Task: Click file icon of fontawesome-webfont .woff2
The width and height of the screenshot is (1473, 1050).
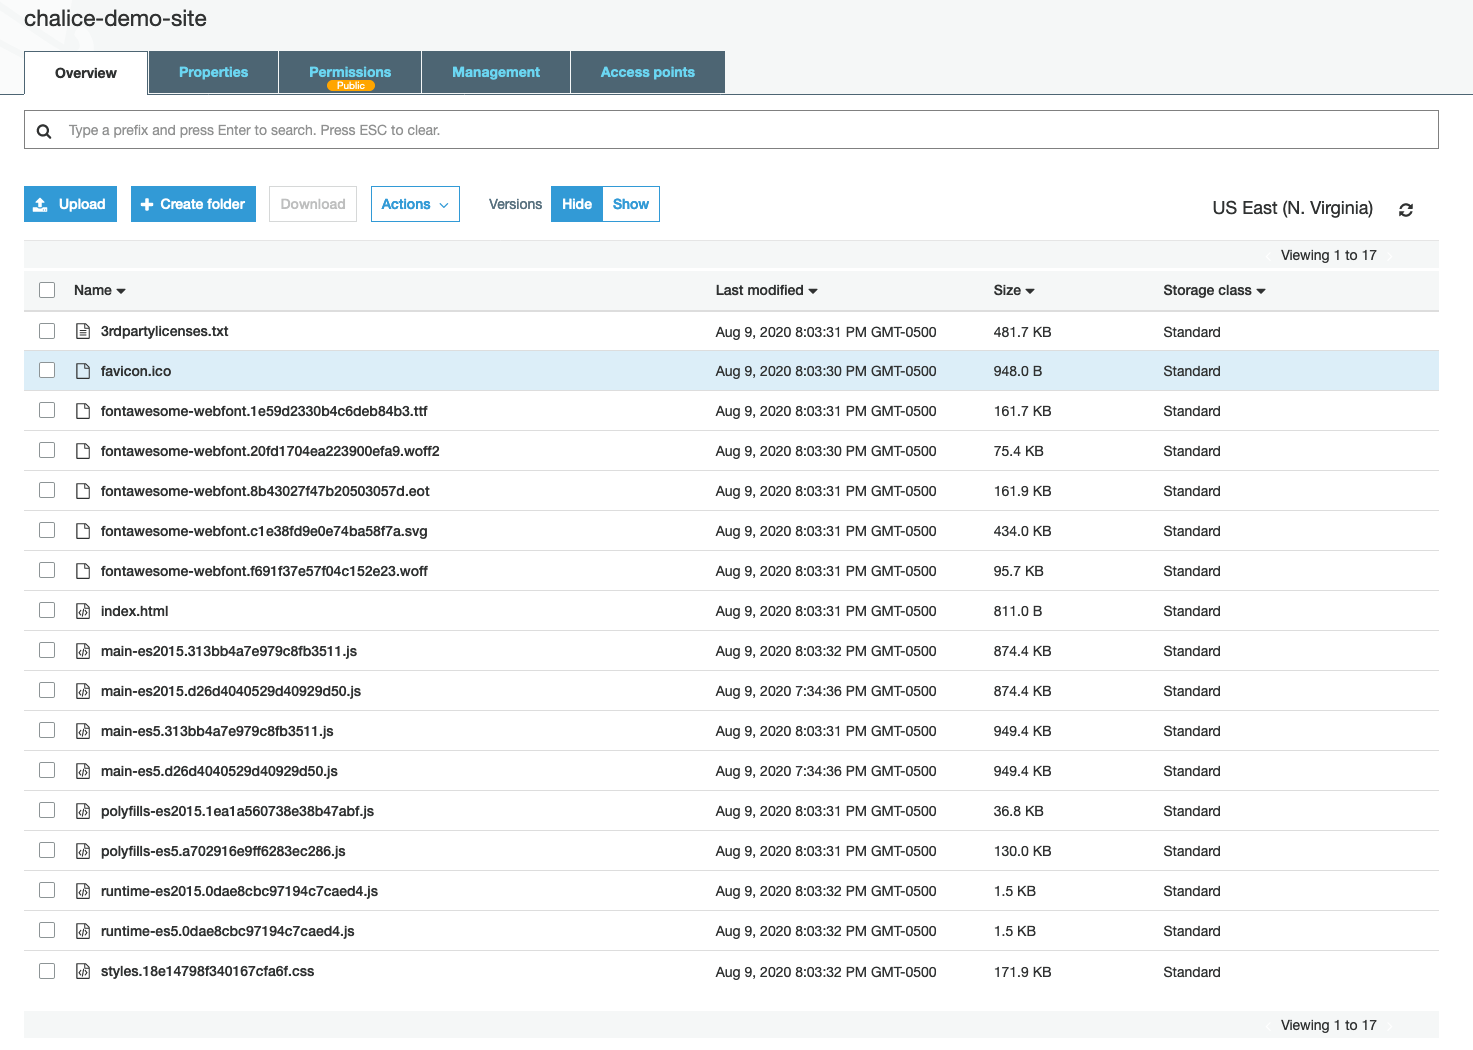Action: (84, 451)
